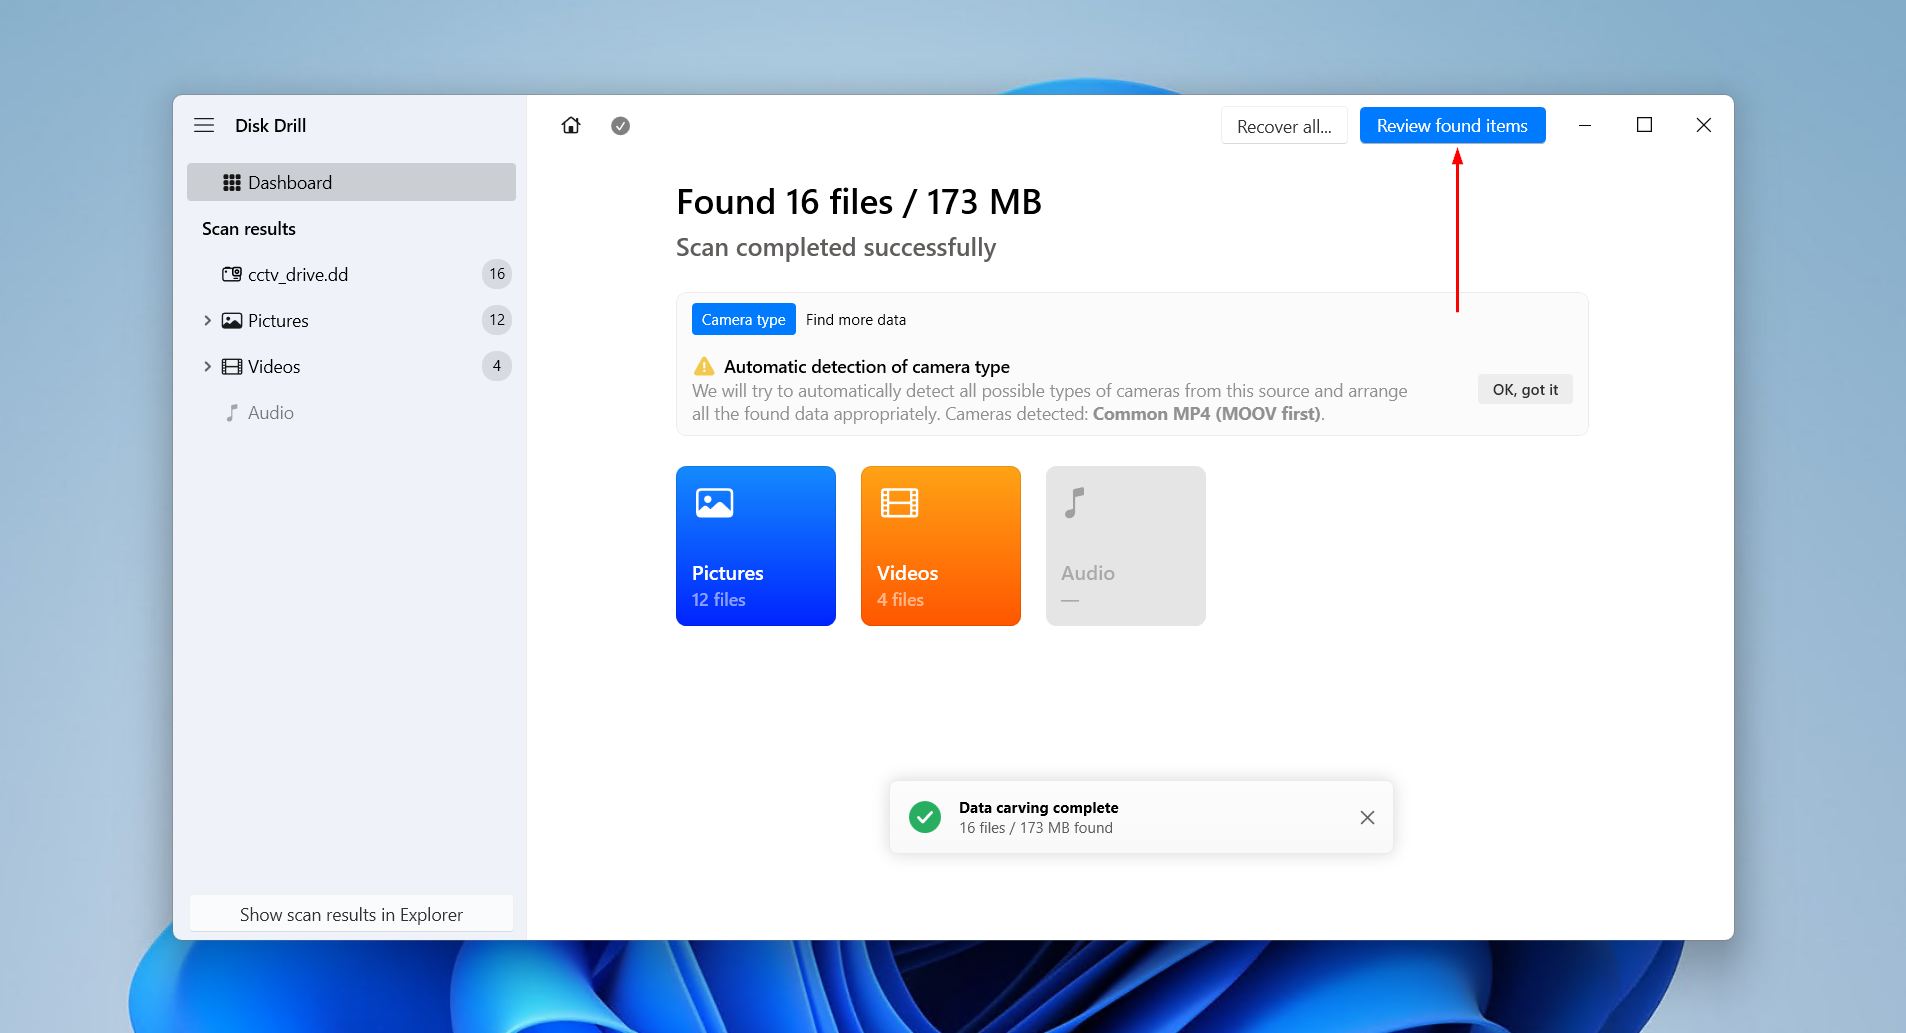Click the Disk Drill title text

[270, 125]
